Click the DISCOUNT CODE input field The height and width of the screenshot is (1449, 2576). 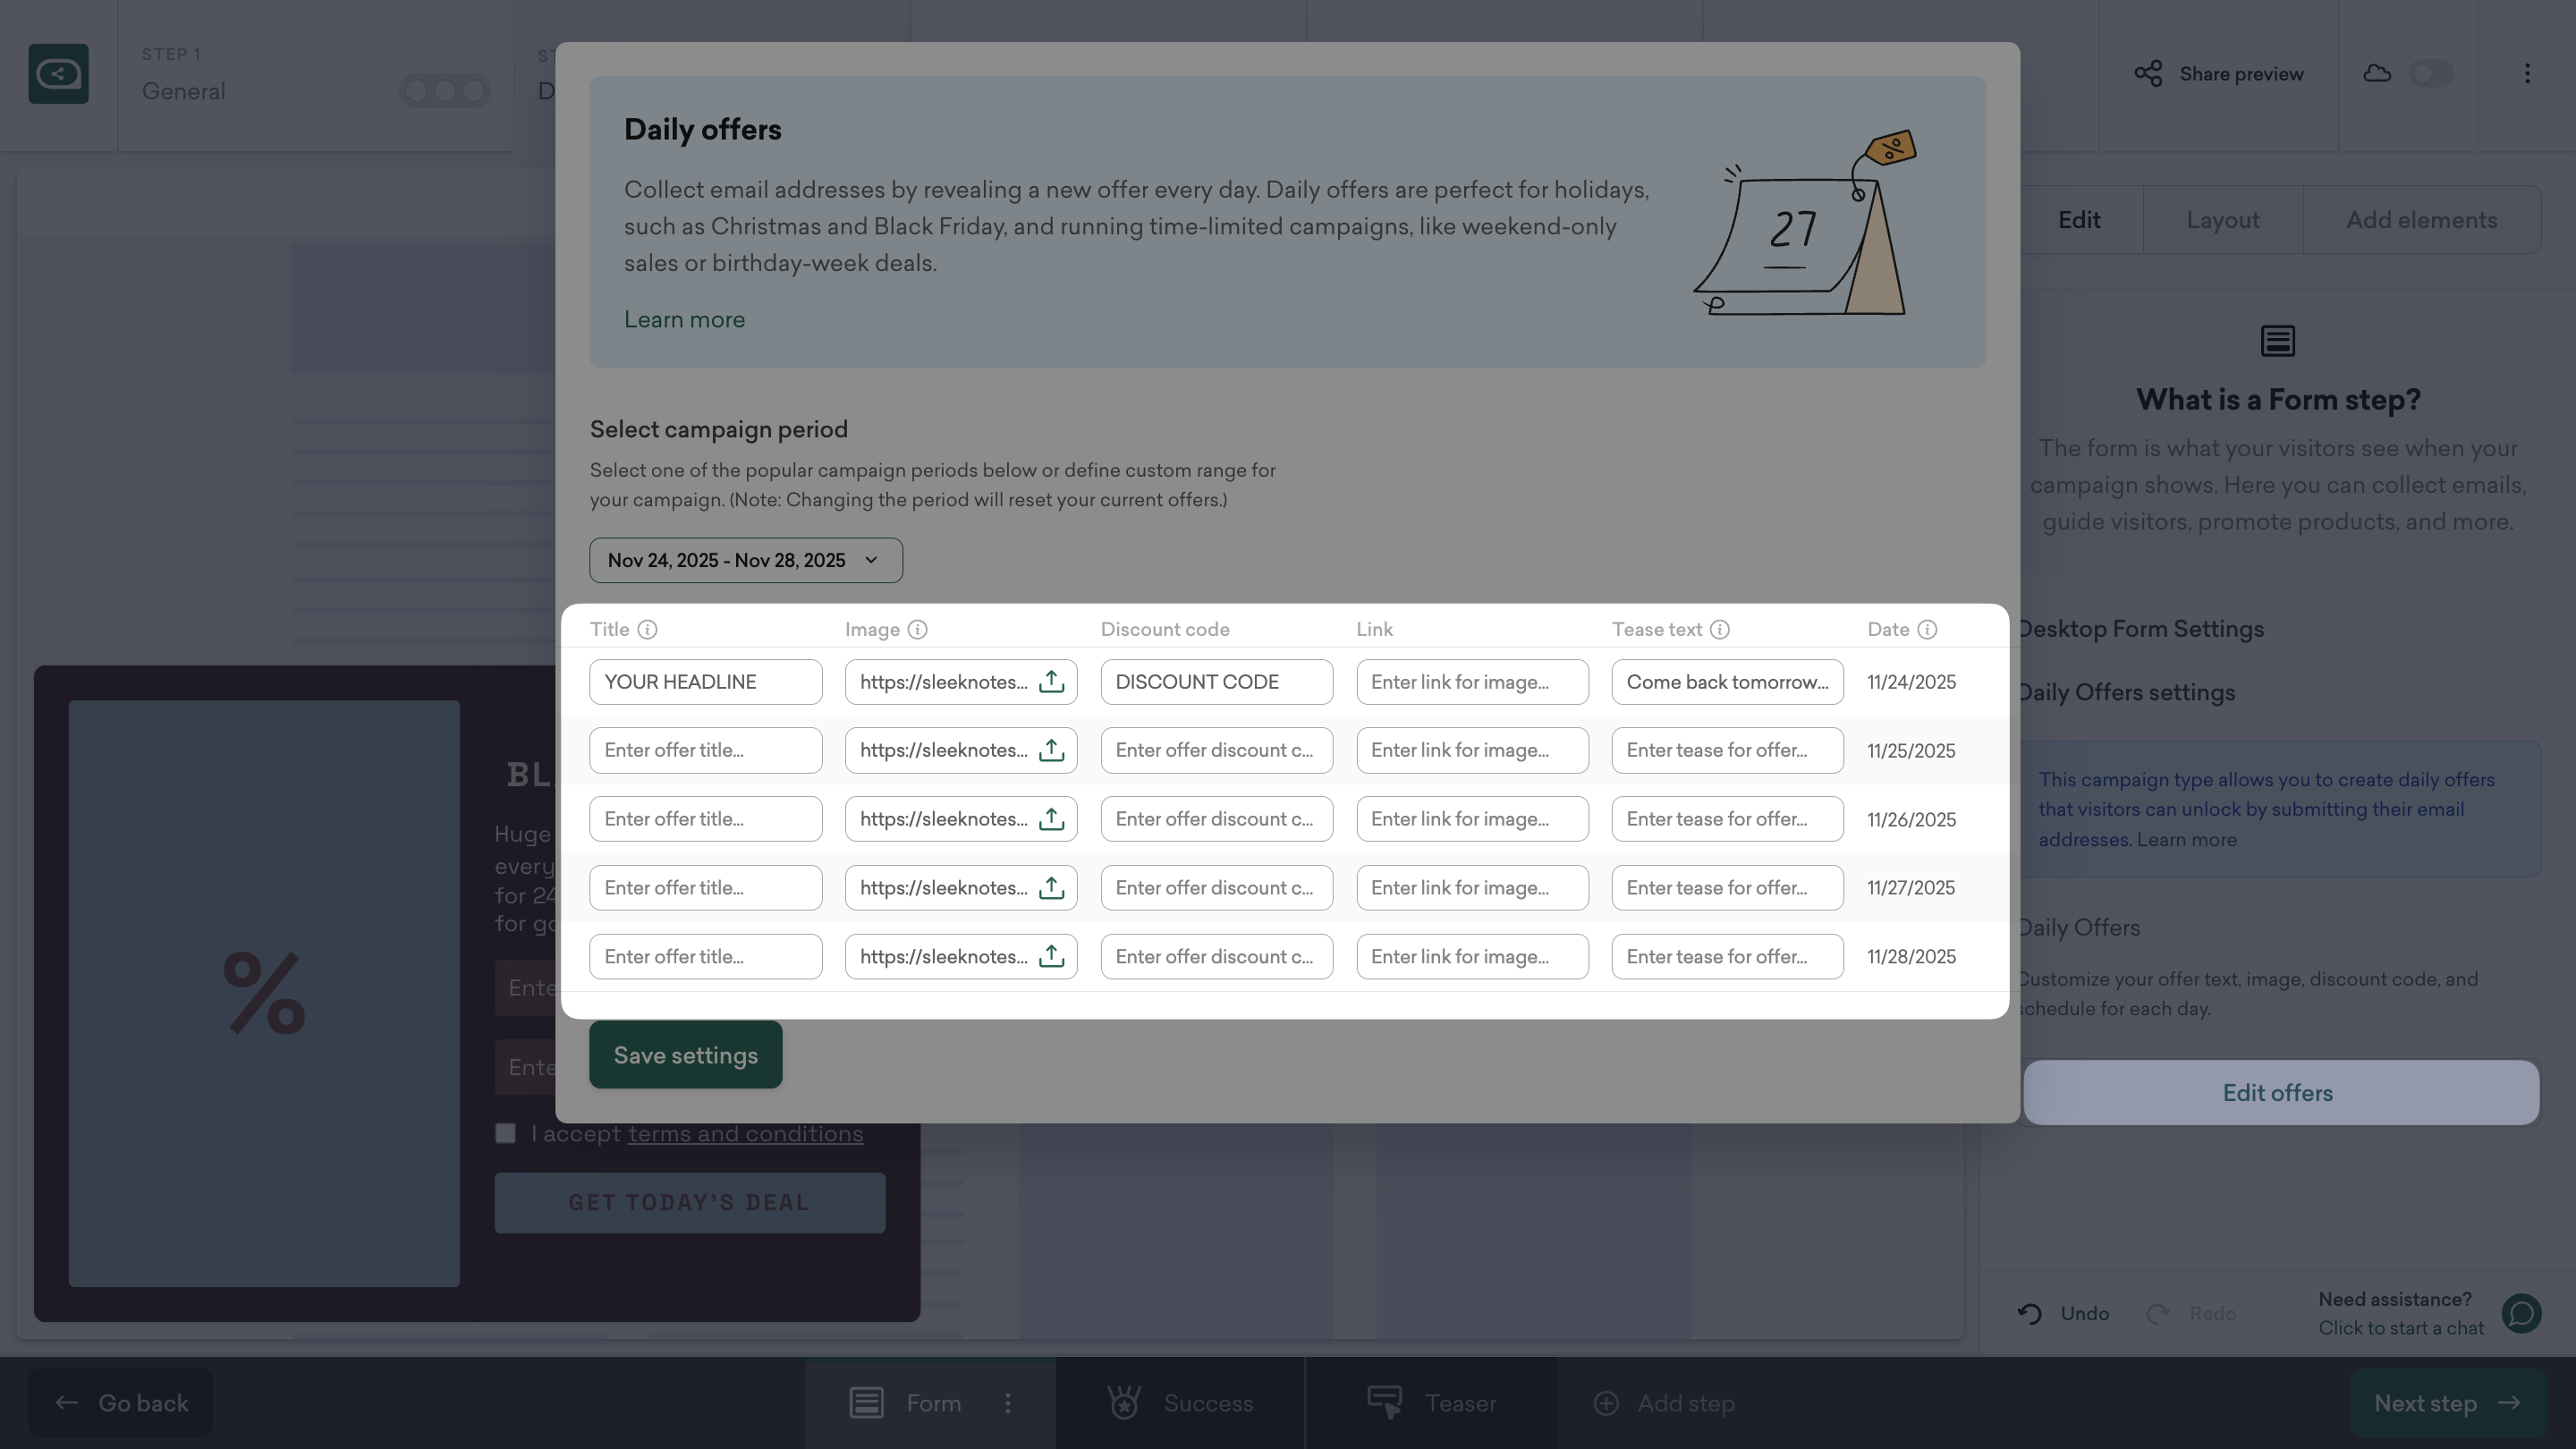click(1216, 682)
